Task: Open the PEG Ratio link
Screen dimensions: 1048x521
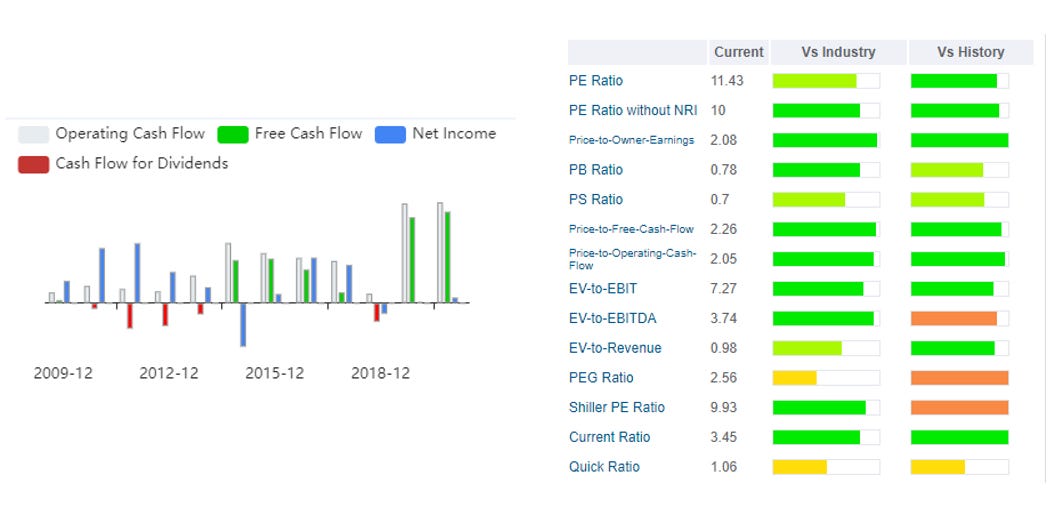Action: (x=601, y=378)
